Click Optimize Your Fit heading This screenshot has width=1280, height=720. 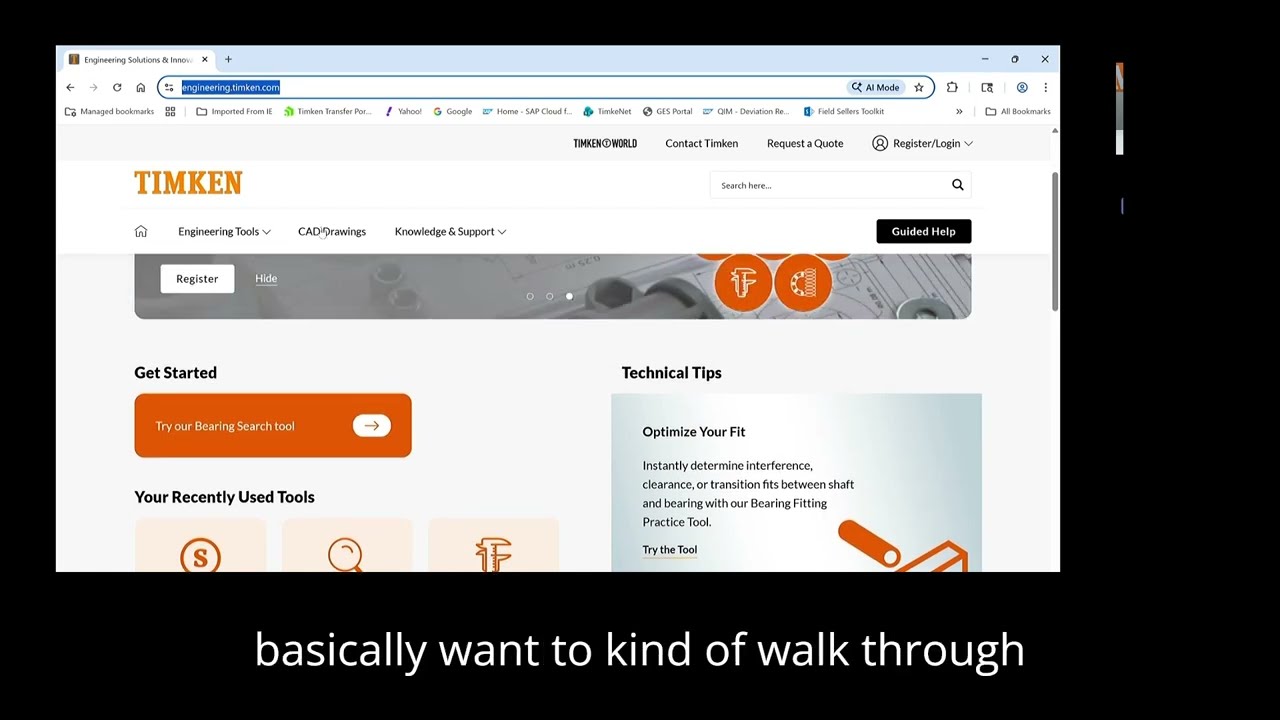(694, 432)
